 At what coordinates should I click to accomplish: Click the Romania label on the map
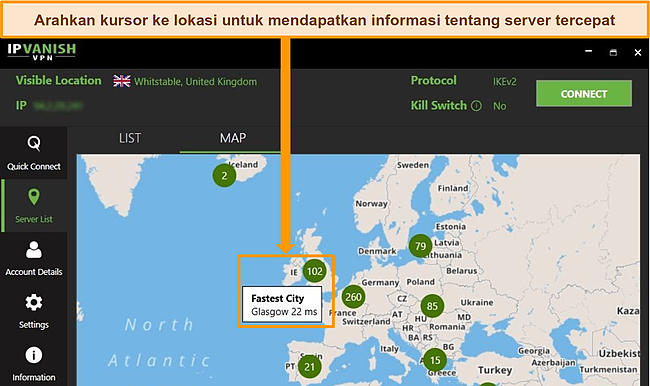click(x=447, y=327)
